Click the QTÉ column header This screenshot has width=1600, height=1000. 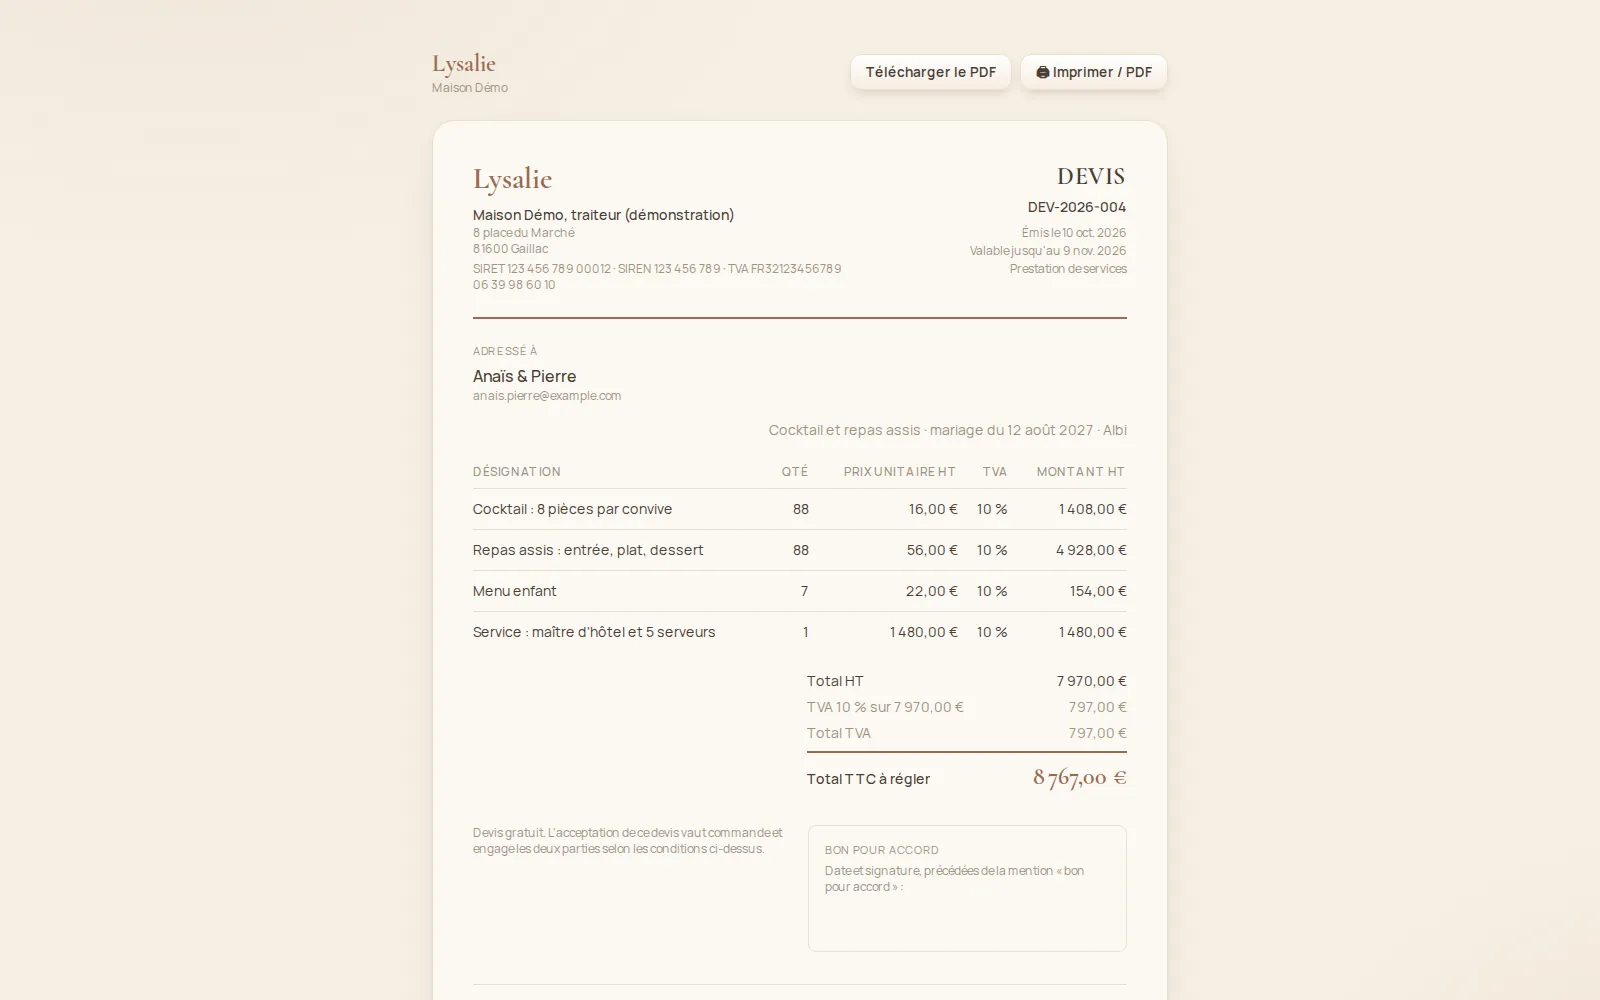click(795, 472)
